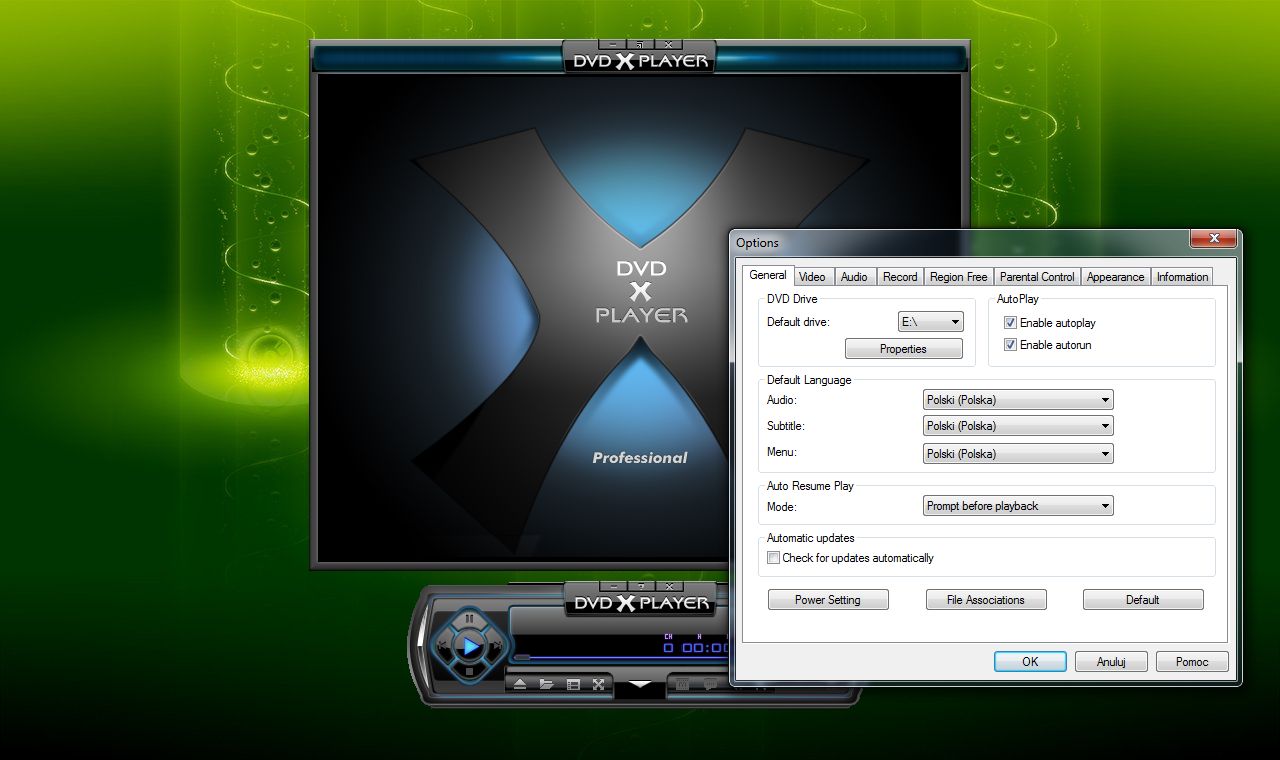The width and height of the screenshot is (1280, 760).
Task: Expand the Auto Resume Play Mode dropdown
Action: [x=1018, y=506]
